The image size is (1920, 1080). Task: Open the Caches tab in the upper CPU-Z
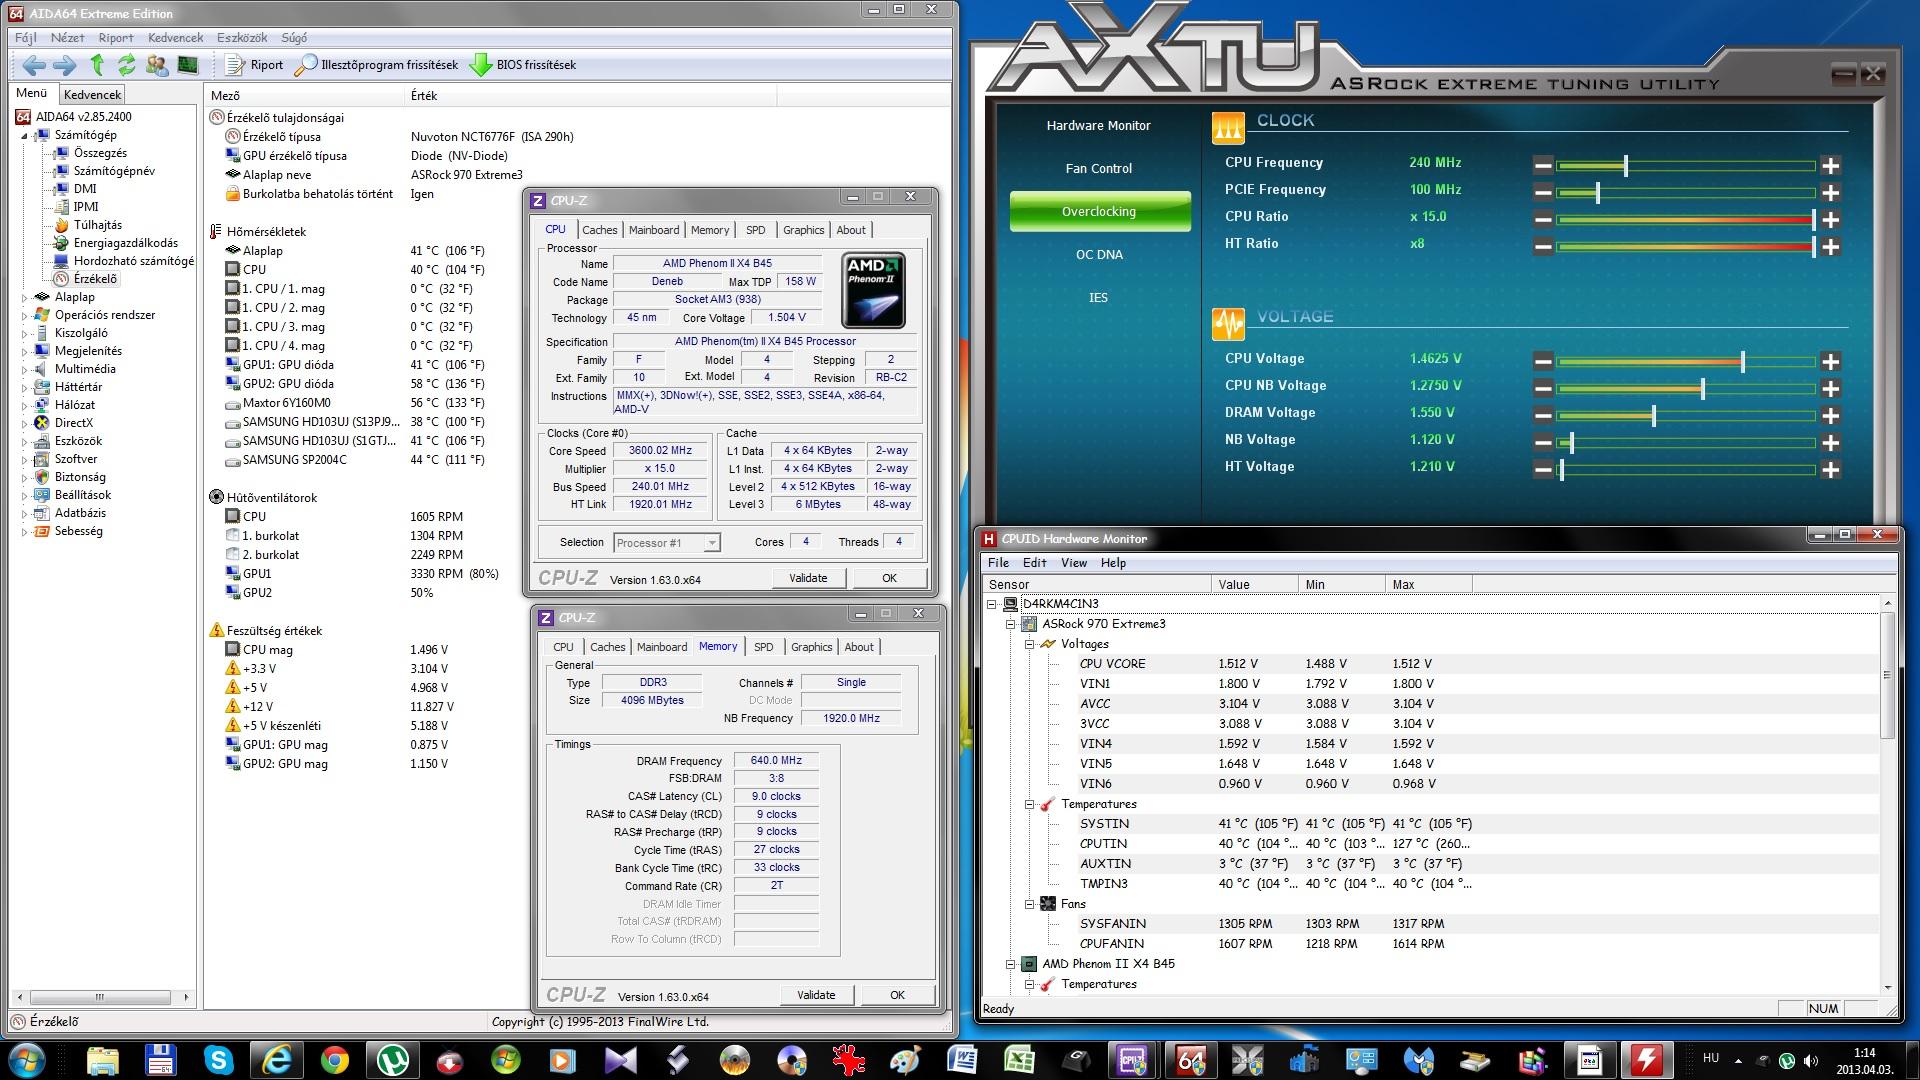click(x=600, y=230)
